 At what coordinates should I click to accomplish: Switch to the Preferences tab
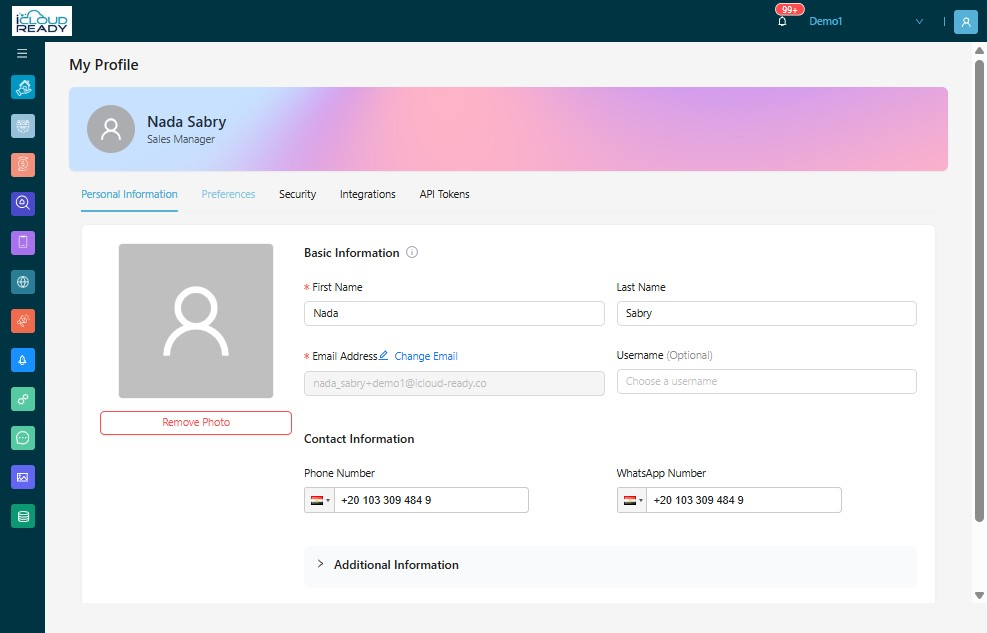[228, 194]
